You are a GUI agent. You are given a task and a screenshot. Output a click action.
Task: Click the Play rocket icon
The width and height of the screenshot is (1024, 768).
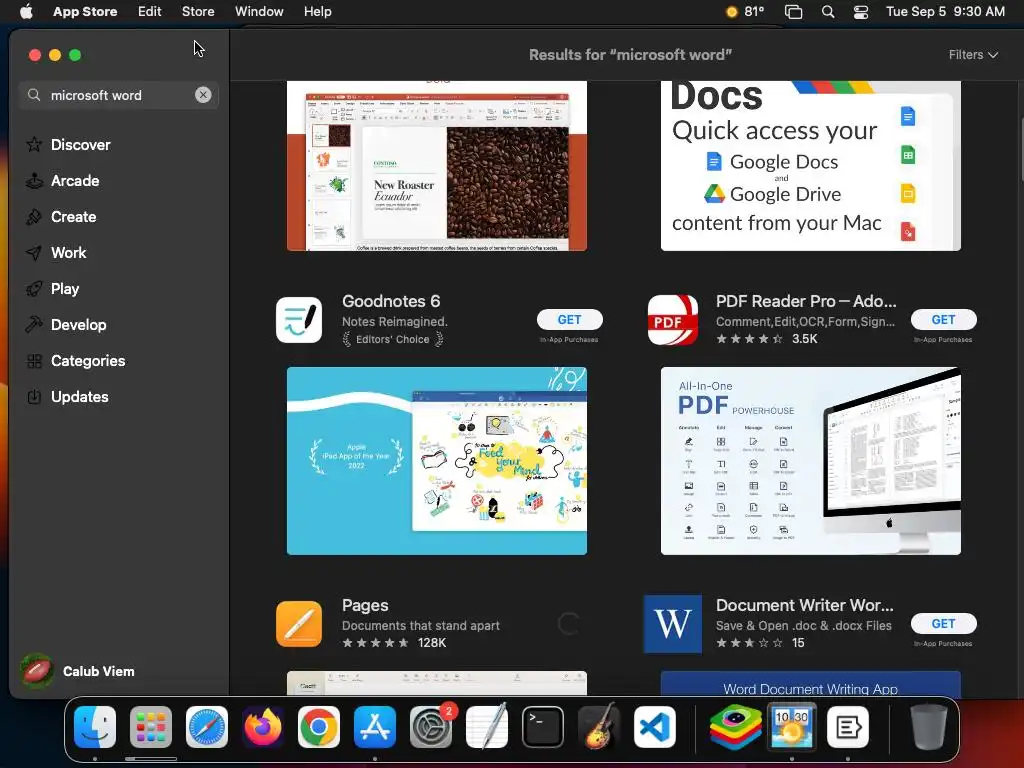coord(34,289)
